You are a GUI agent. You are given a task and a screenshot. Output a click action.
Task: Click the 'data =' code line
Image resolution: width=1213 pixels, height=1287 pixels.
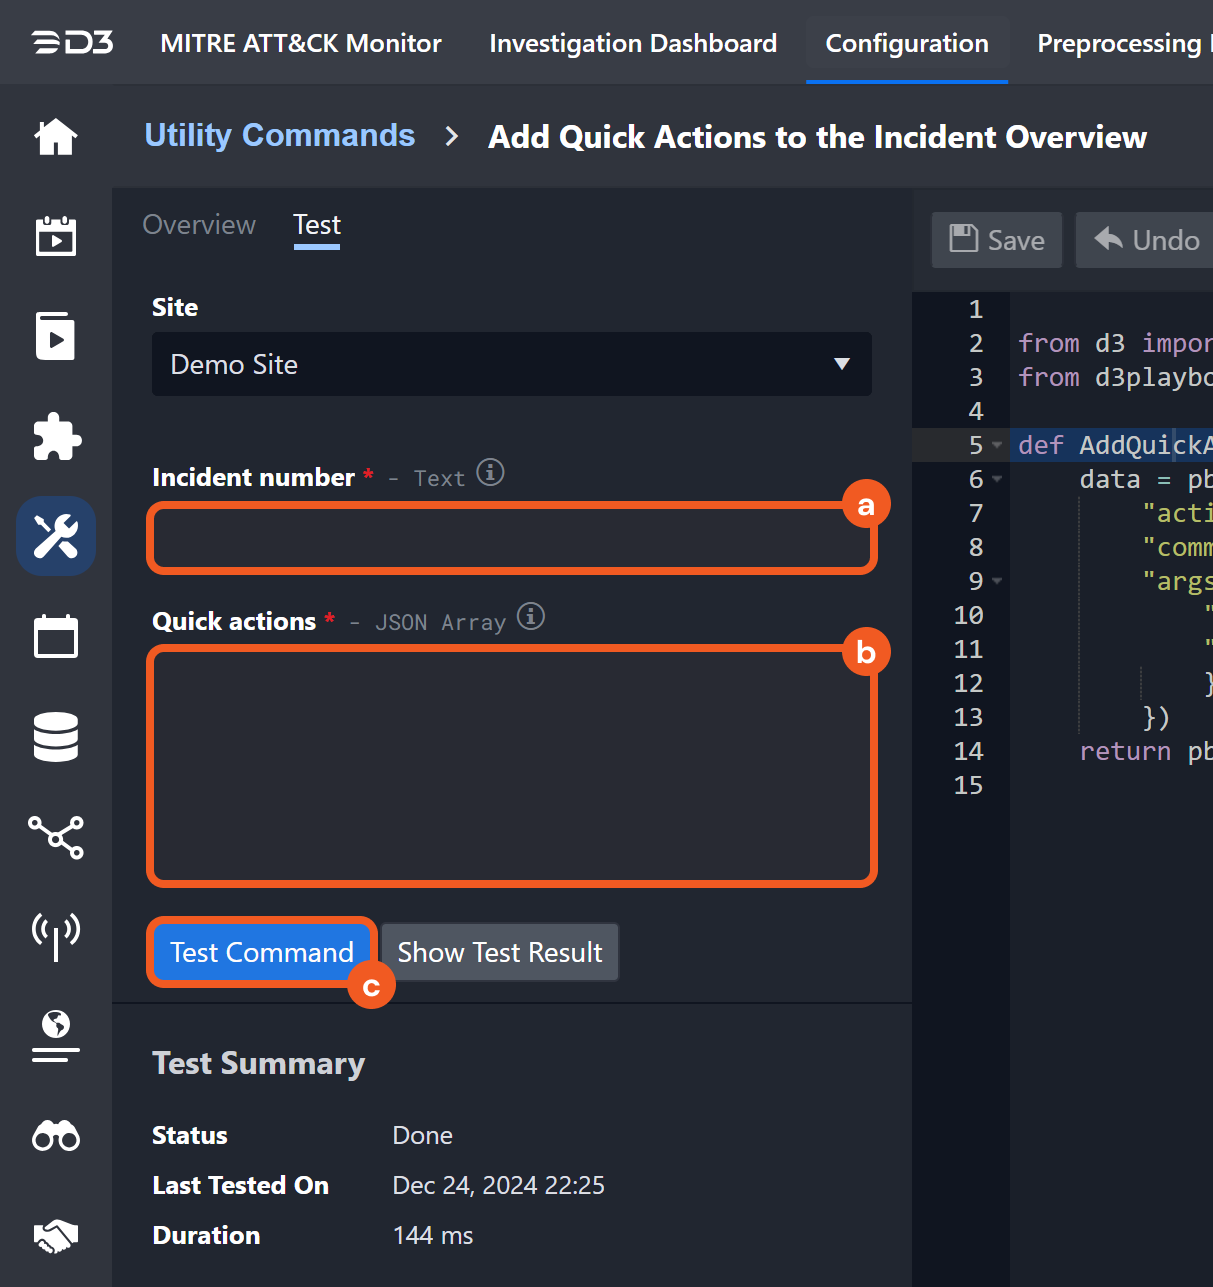click(x=1146, y=479)
